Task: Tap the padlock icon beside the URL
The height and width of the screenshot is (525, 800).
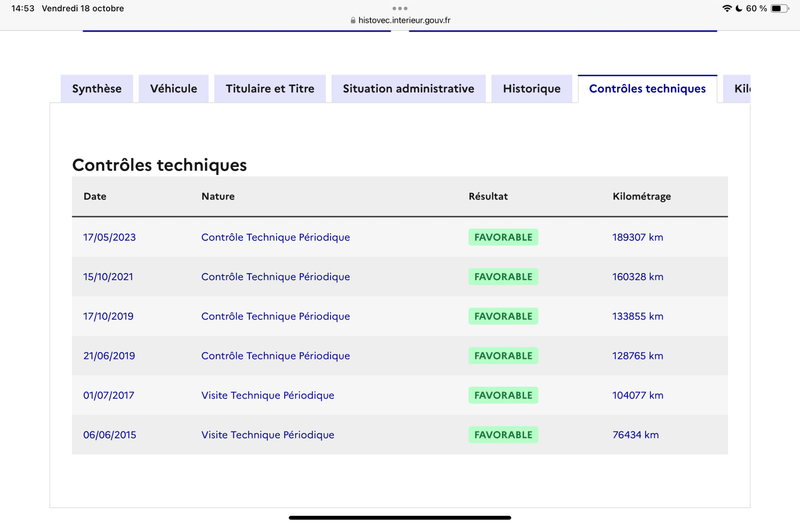Action: (x=353, y=20)
